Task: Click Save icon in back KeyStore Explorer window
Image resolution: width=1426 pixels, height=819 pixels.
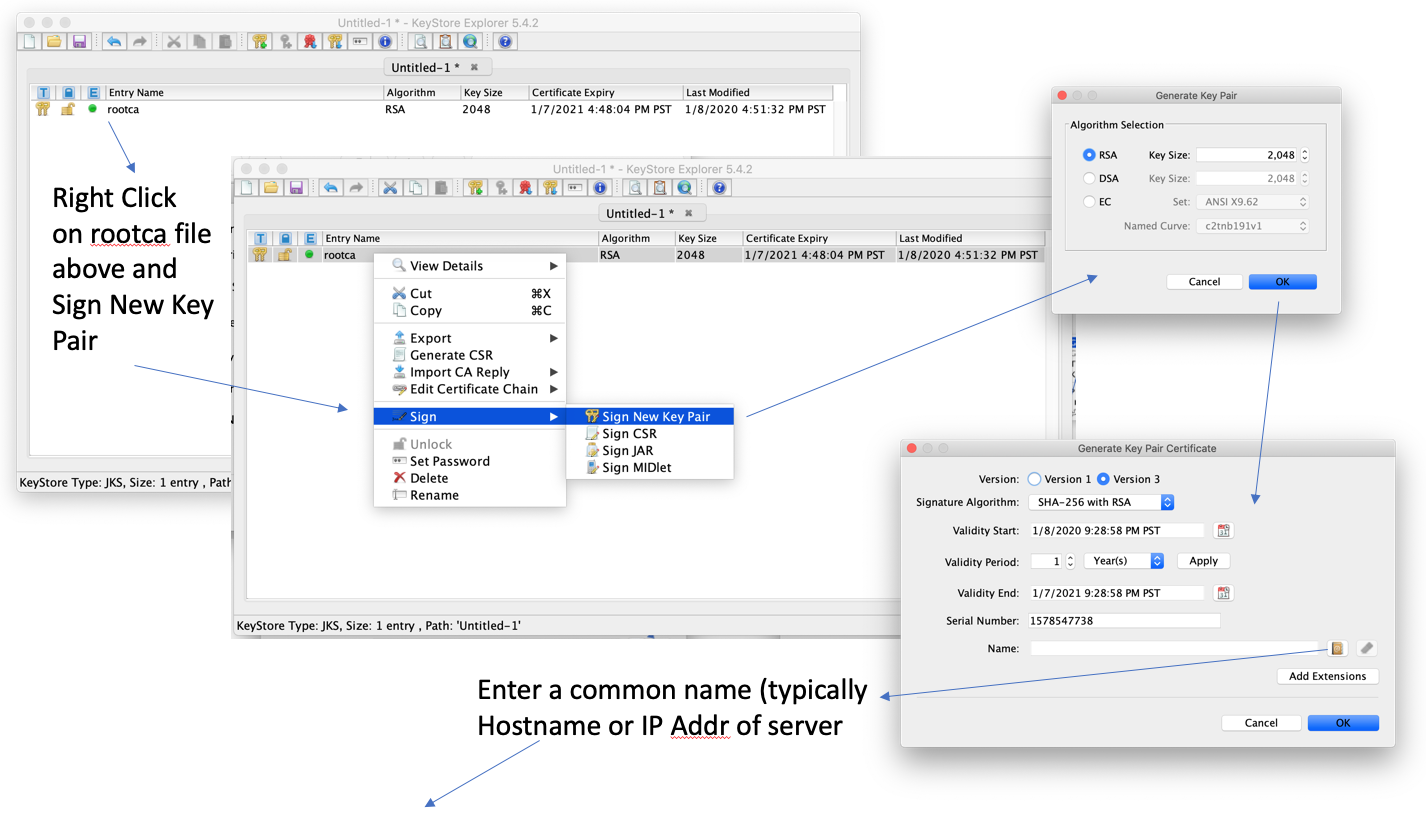Action: pos(79,42)
